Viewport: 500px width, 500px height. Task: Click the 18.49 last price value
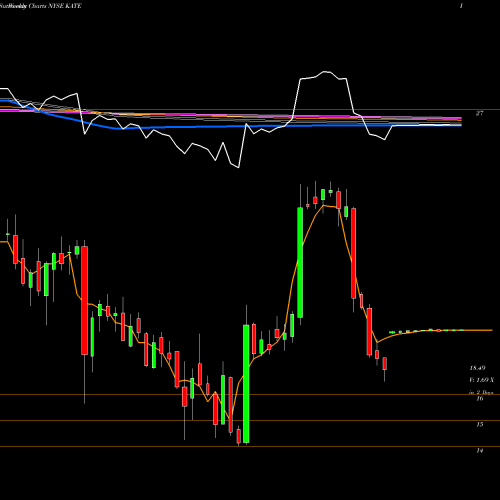pyautogui.click(x=477, y=368)
